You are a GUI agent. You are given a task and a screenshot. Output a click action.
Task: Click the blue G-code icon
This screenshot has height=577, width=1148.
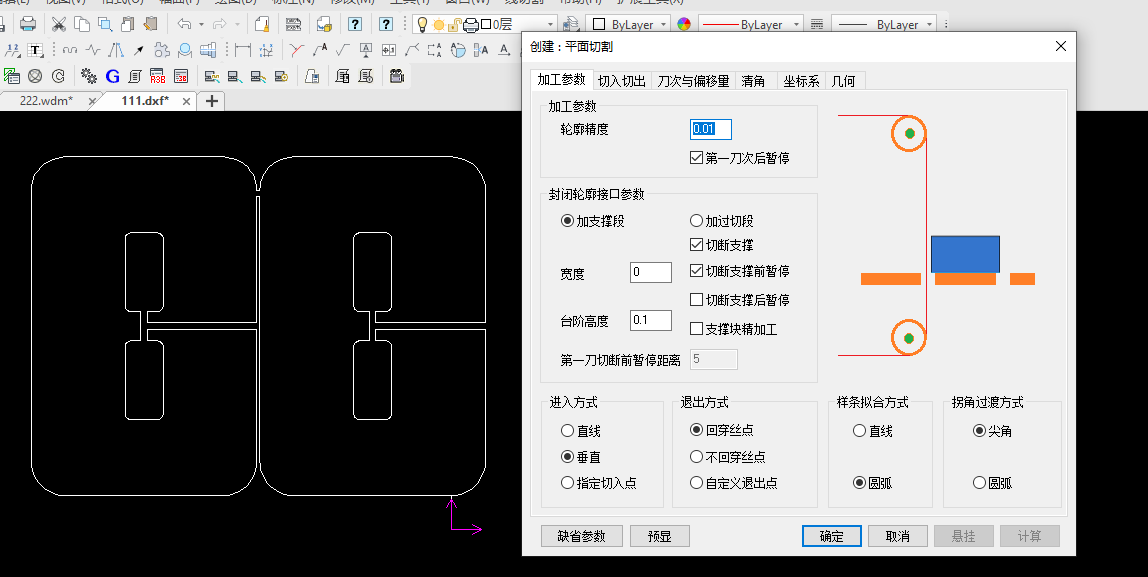pyautogui.click(x=112, y=76)
